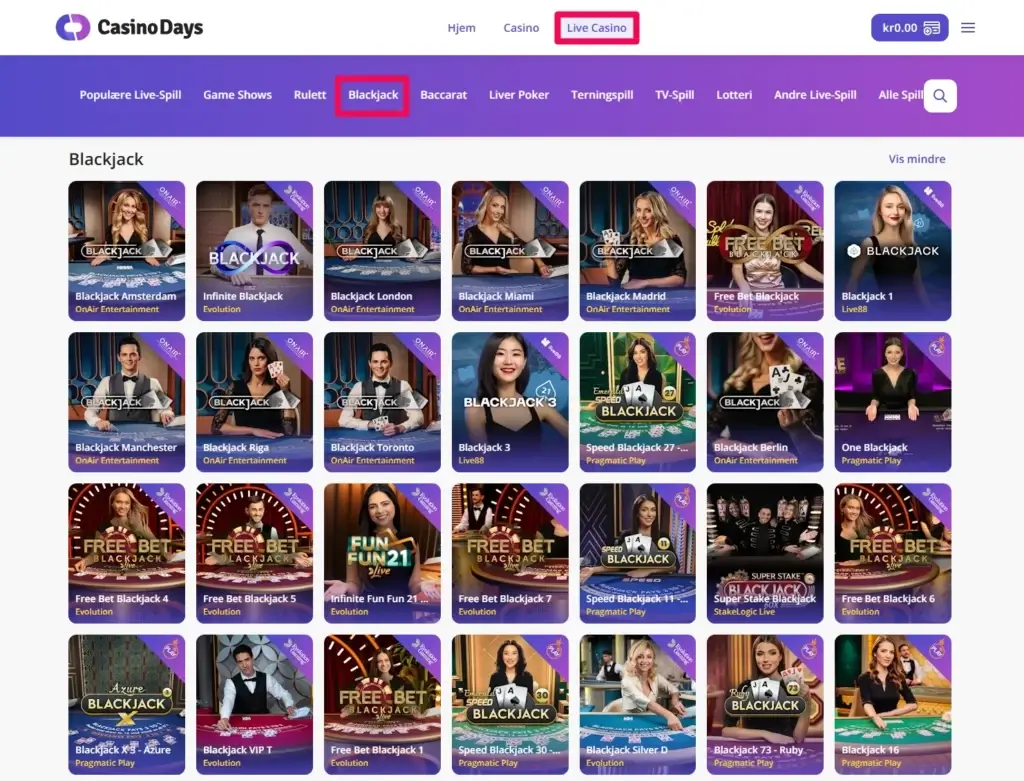Open the Blackjack Berlin table

pos(765,402)
